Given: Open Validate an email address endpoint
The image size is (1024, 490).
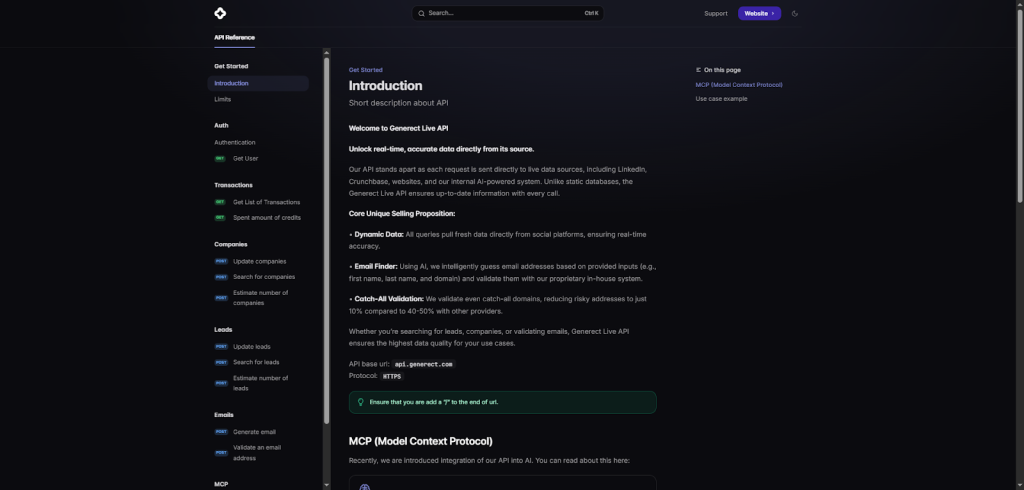Looking at the screenshot, I should [x=257, y=452].
